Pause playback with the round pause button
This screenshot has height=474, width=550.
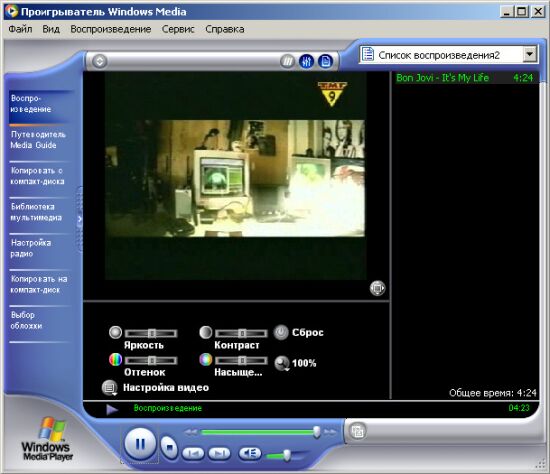point(140,444)
